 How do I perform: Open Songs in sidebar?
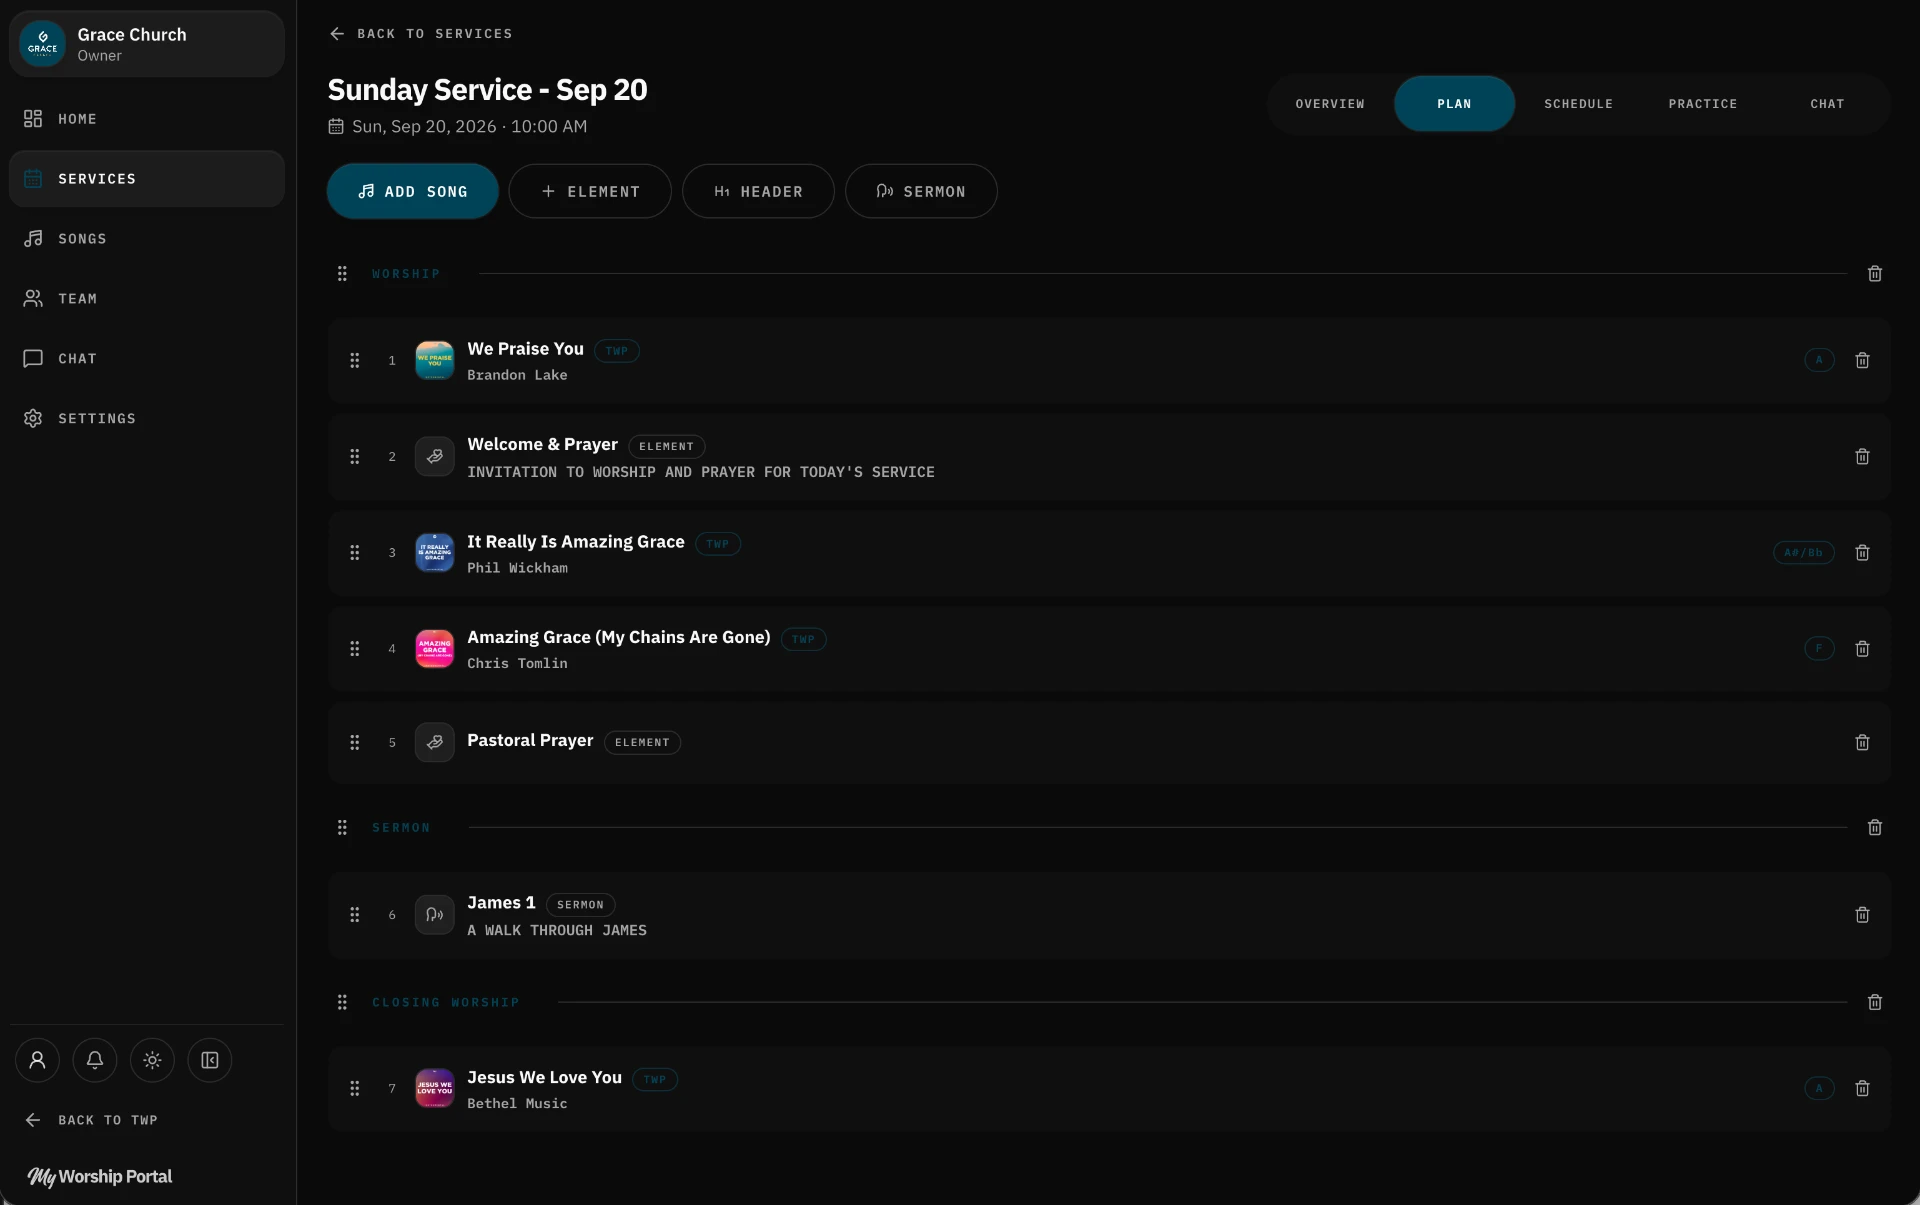coord(147,239)
